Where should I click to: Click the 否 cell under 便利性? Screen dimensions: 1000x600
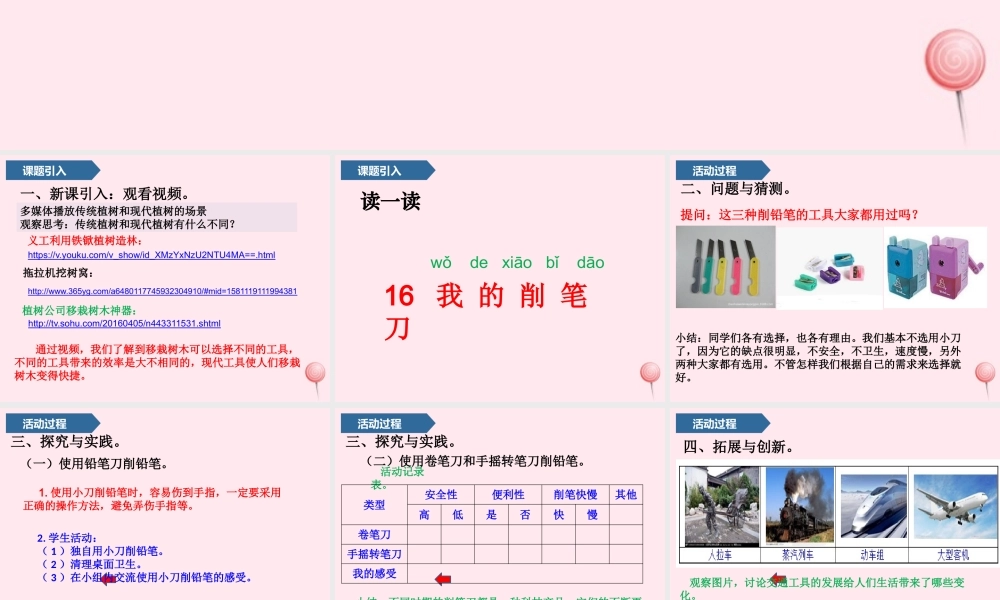[x=525, y=515]
